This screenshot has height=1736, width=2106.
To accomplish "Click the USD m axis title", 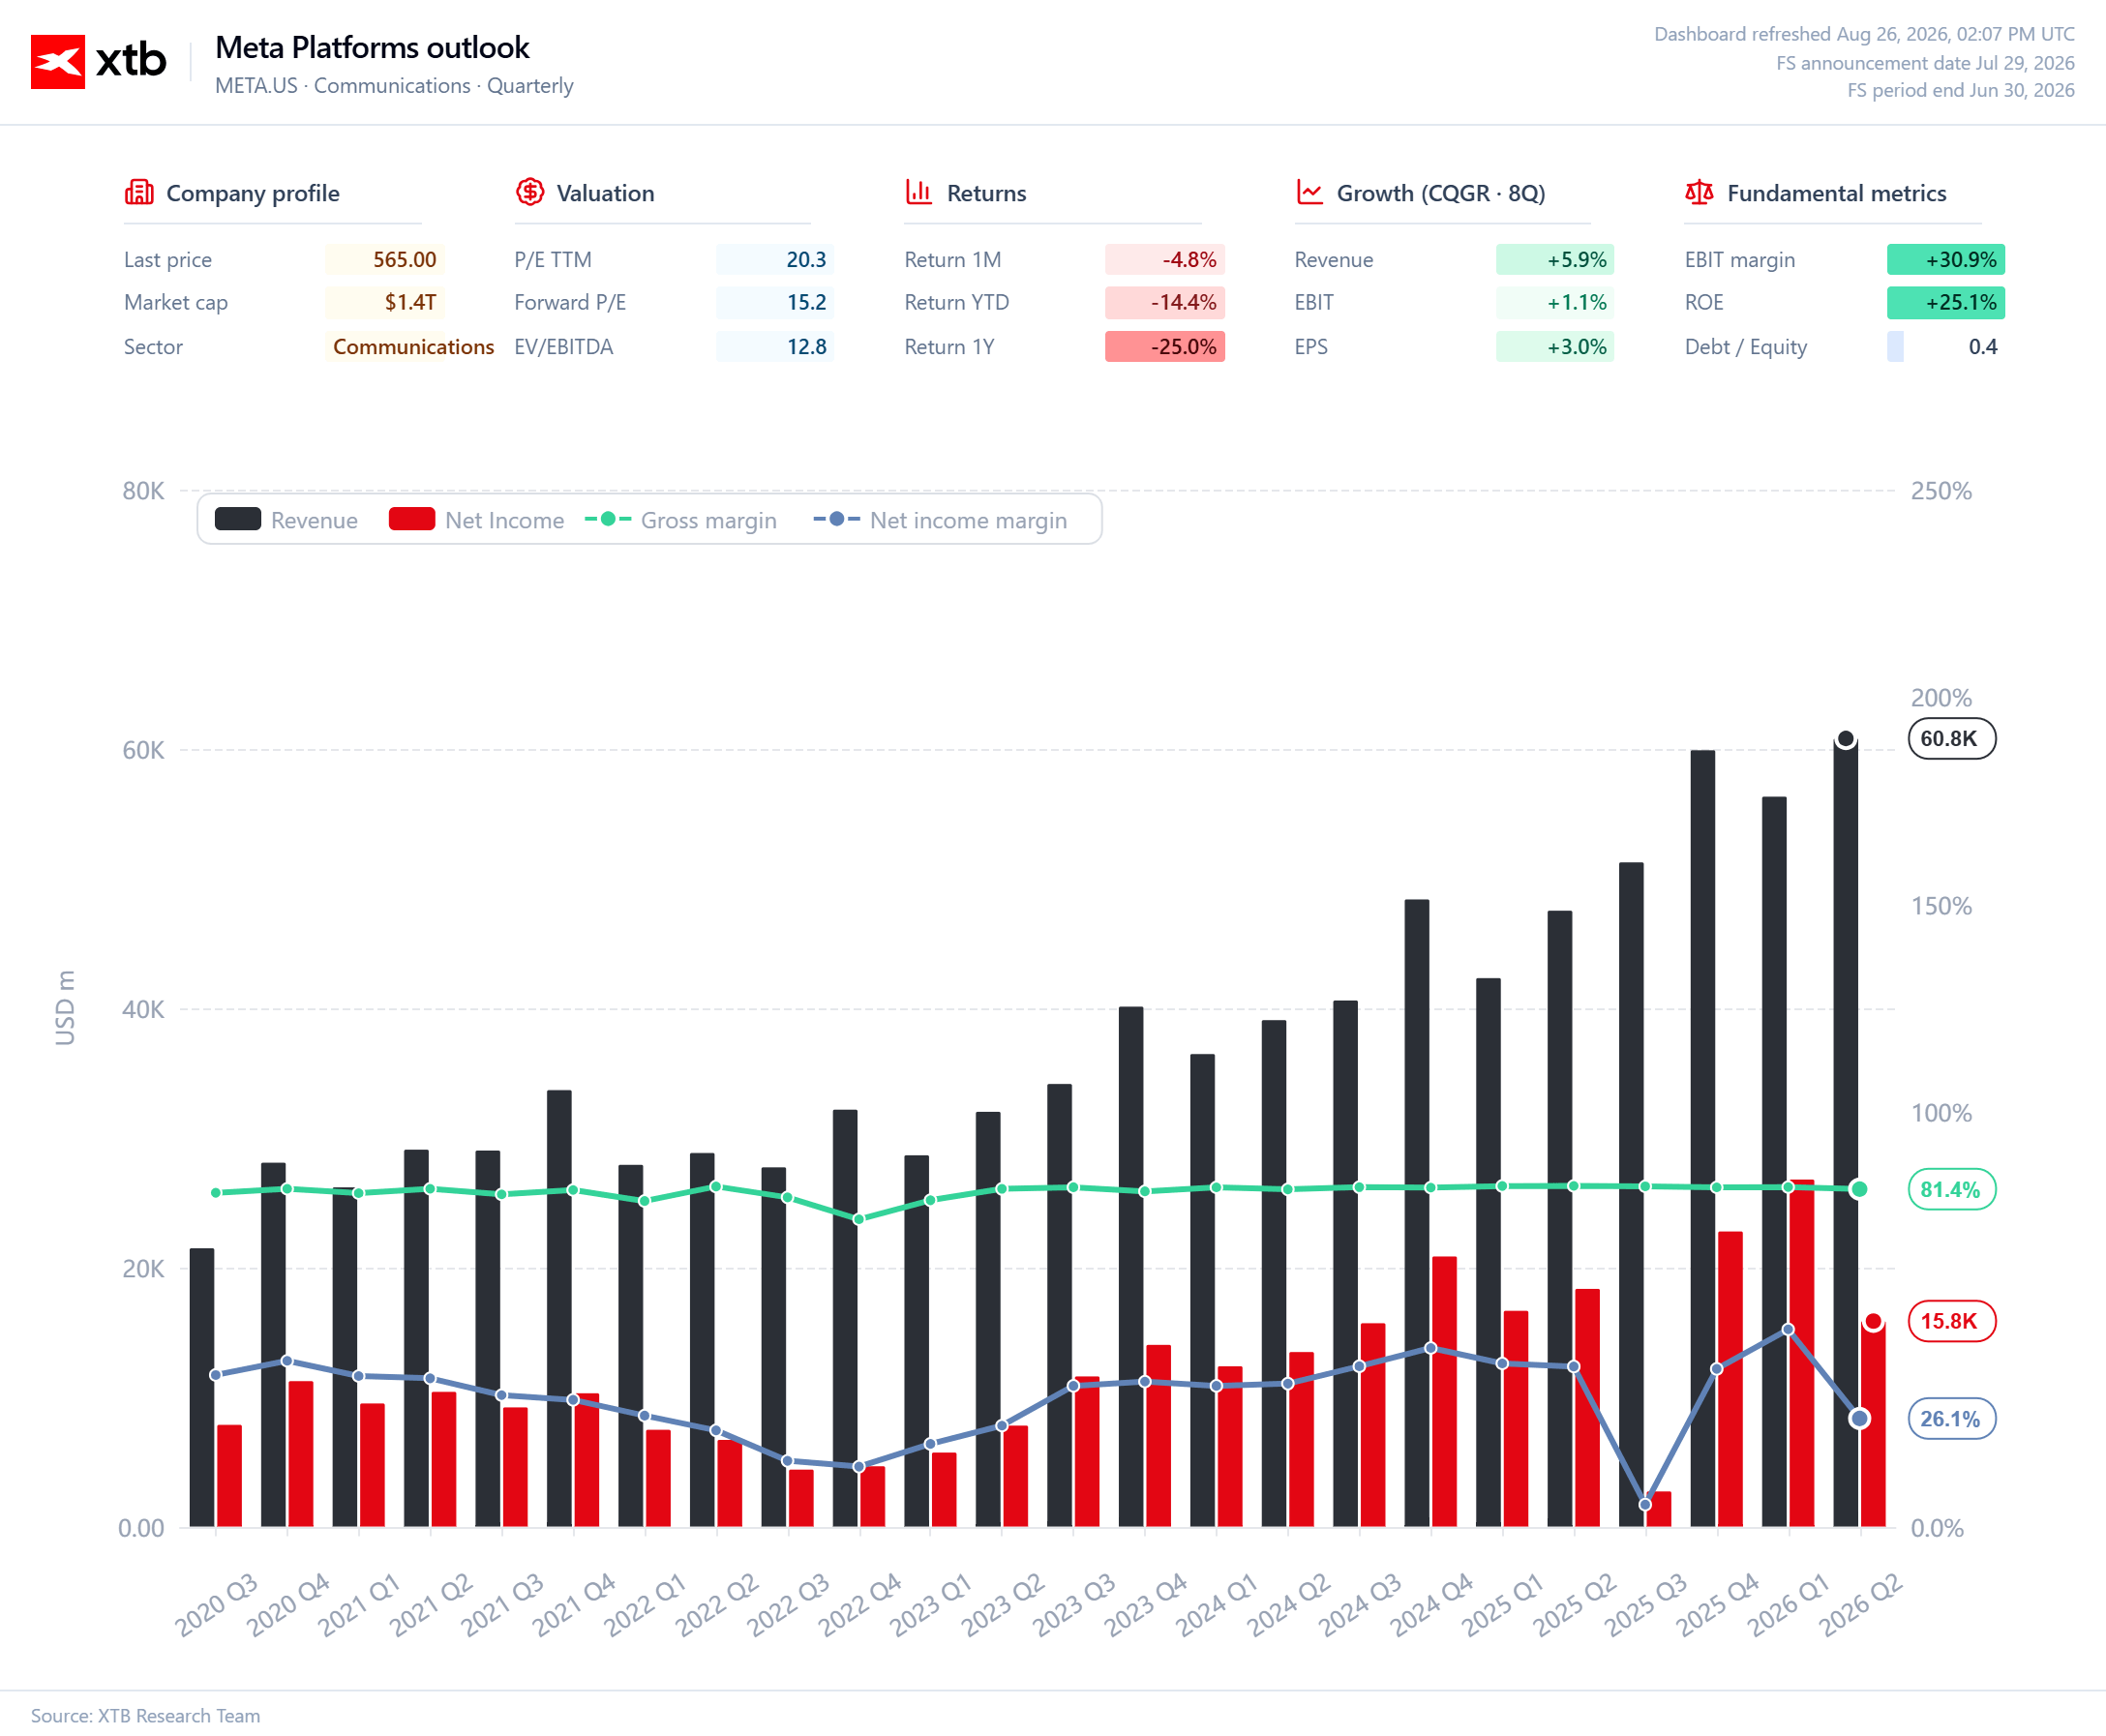I will (x=65, y=1008).
